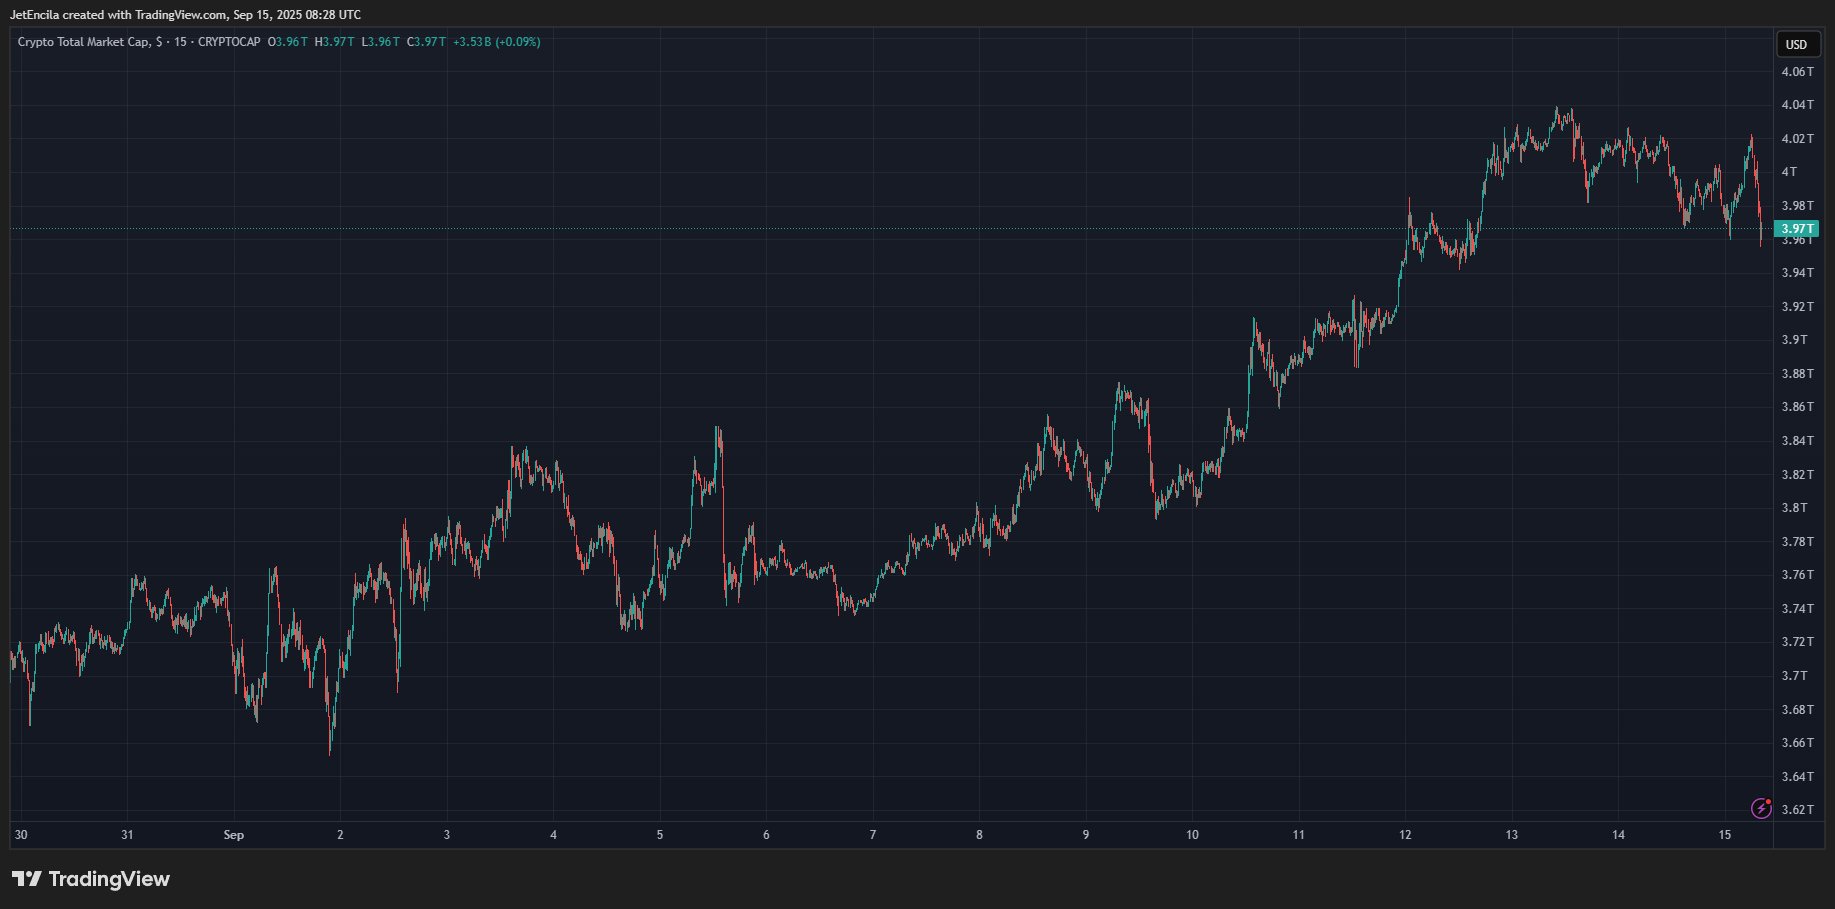This screenshot has width=1835, height=909.
Task: Click date 12 on the time axis
Action: pyautogui.click(x=1405, y=835)
